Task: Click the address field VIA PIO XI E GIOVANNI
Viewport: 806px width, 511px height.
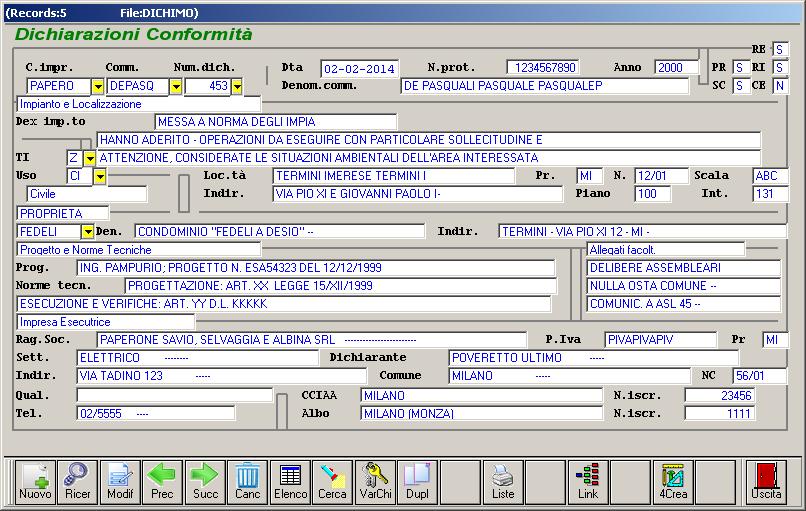Action: pyautogui.click(x=417, y=194)
